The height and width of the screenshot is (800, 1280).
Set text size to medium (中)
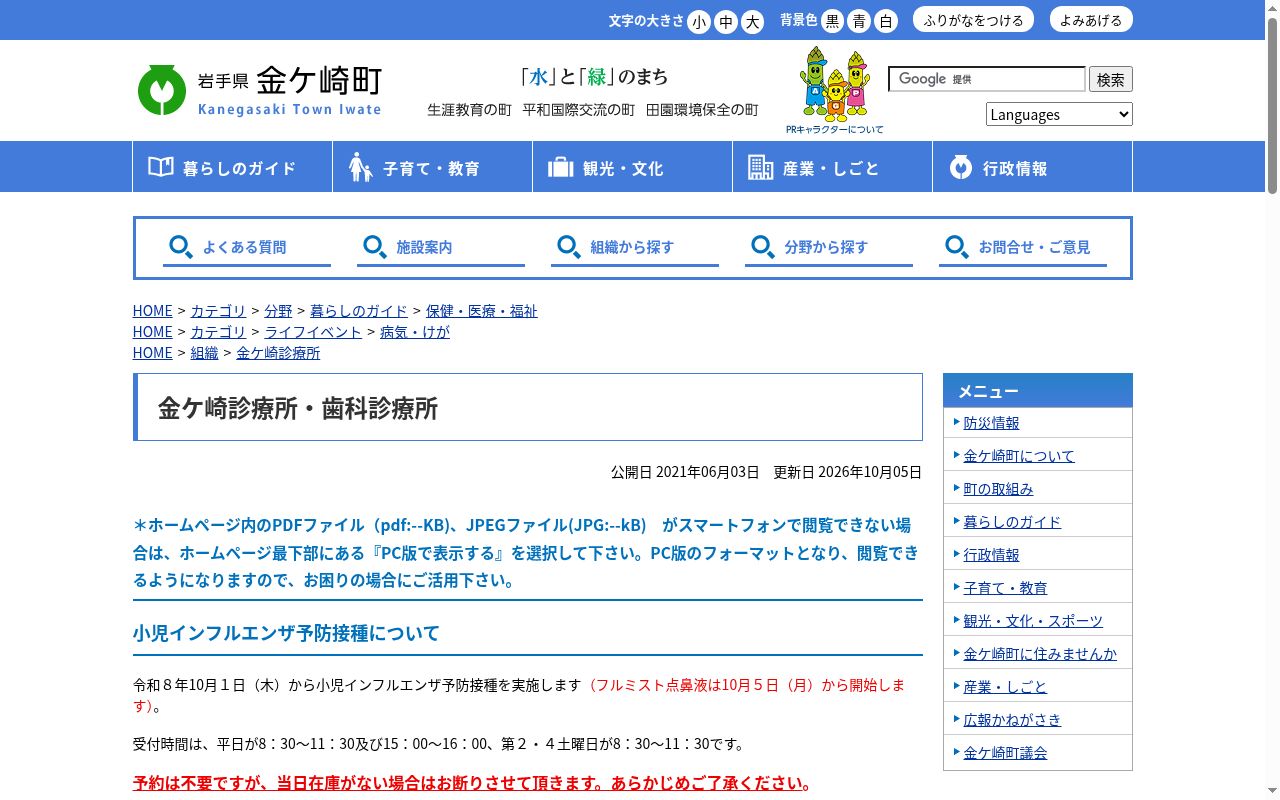(x=726, y=21)
